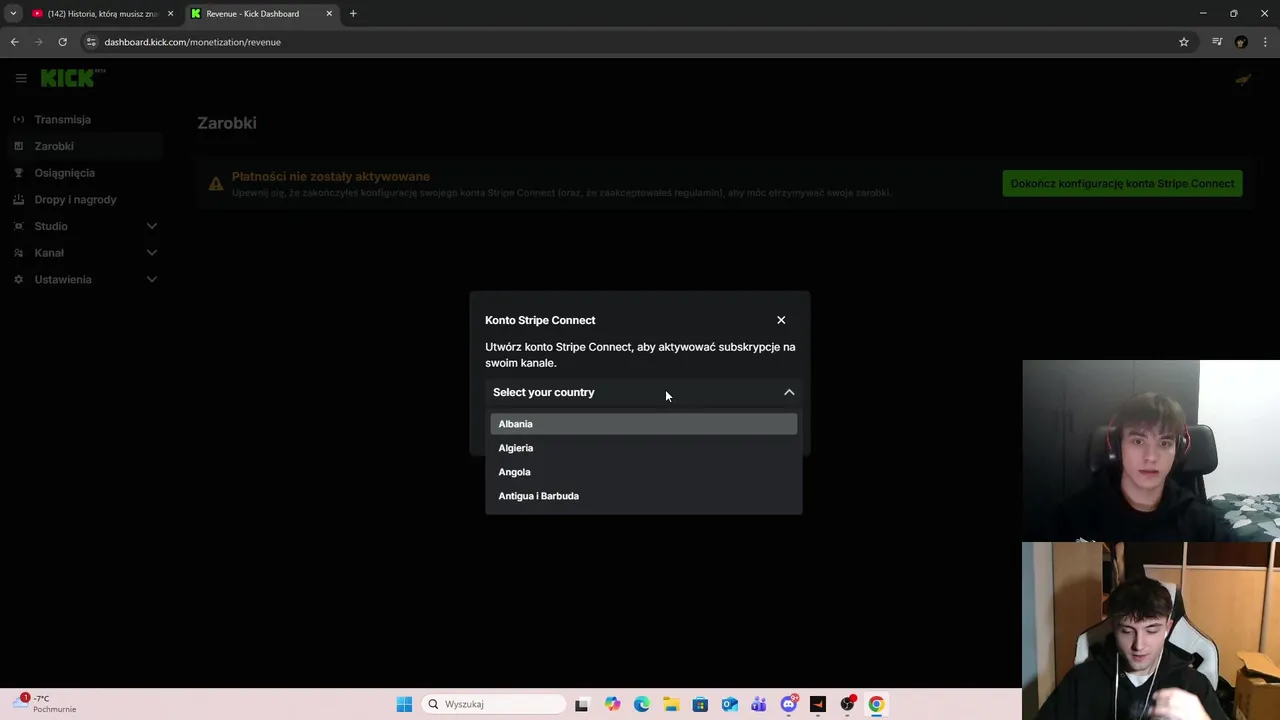The width and height of the screenshot is (1280, 720).
Task: Choose Antigua i Barbuda from list
Action: 643,496
